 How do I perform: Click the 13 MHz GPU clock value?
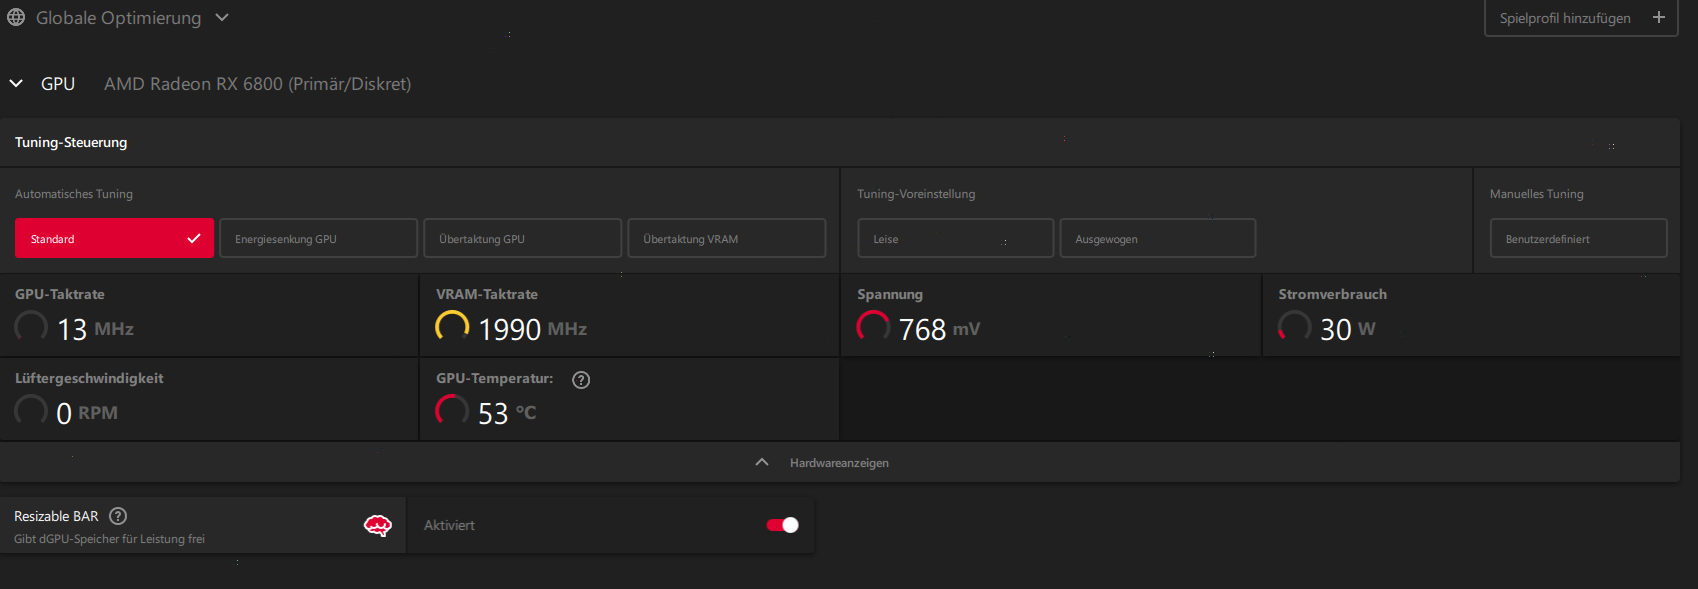[95, 329]
